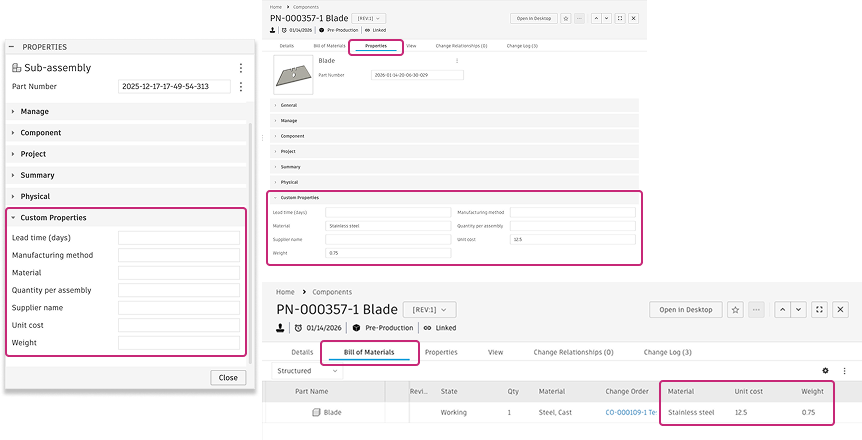Open the ellipsis menu in the Bill of Materials page header

[x=756, y=310]
